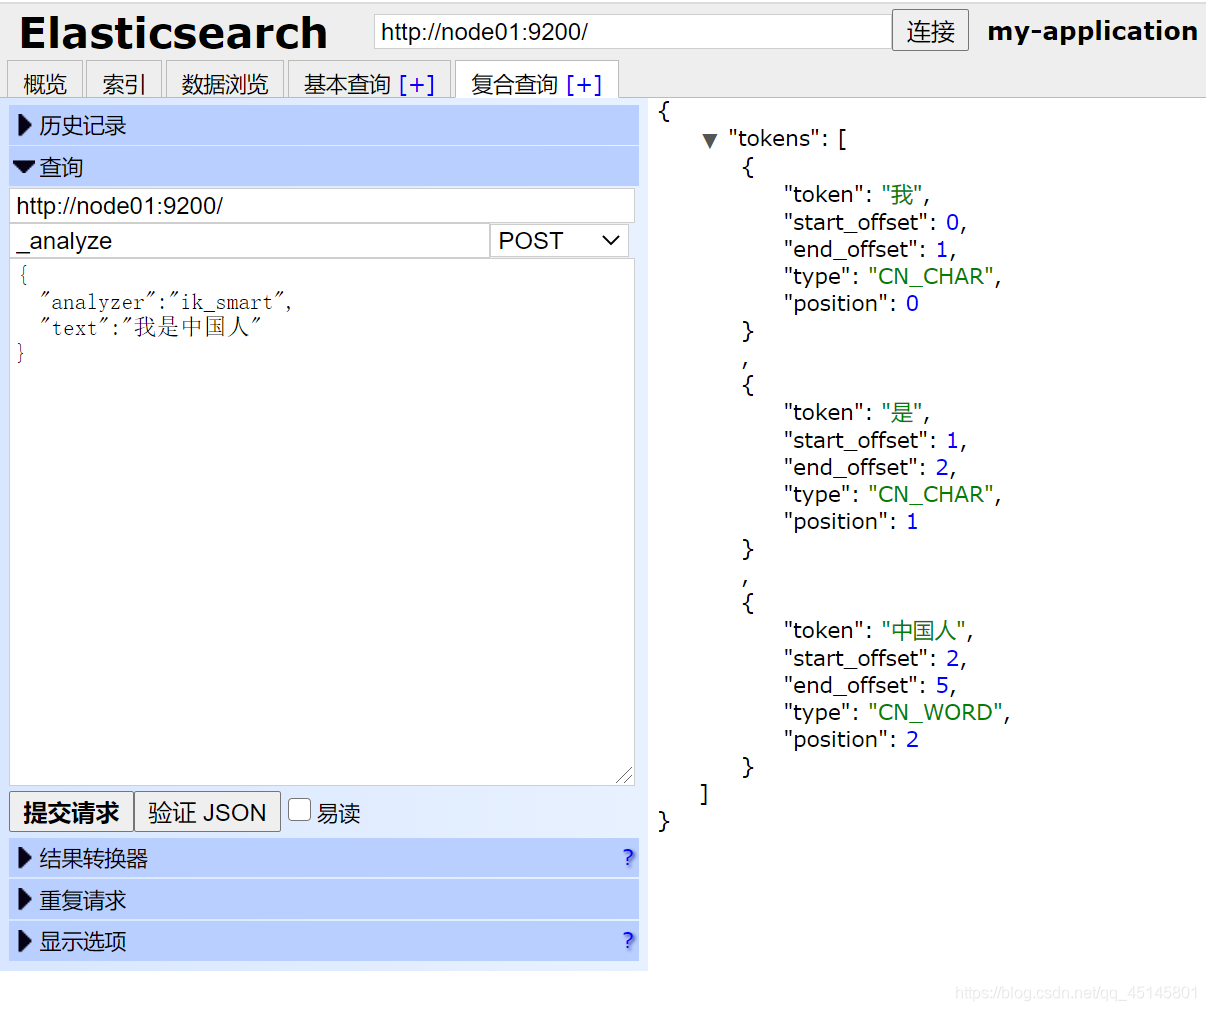Viewport: 1206px width, 1011px height.
Task: Click "position": 0 value
Action: (912, 303)
